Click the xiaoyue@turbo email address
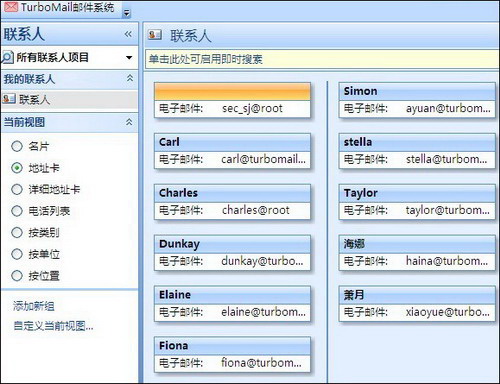 coord(448,312)
